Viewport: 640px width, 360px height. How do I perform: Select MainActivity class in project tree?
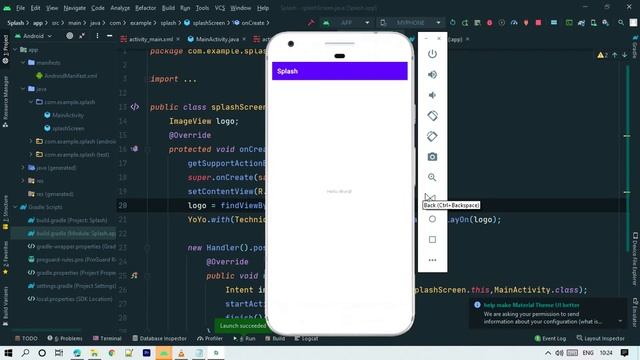pyautogui.click(x=64, y=115)
